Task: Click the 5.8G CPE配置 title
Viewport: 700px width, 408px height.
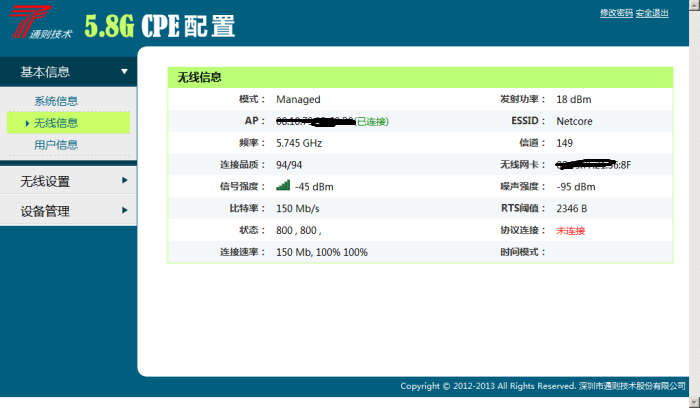Action: [159, 26]
